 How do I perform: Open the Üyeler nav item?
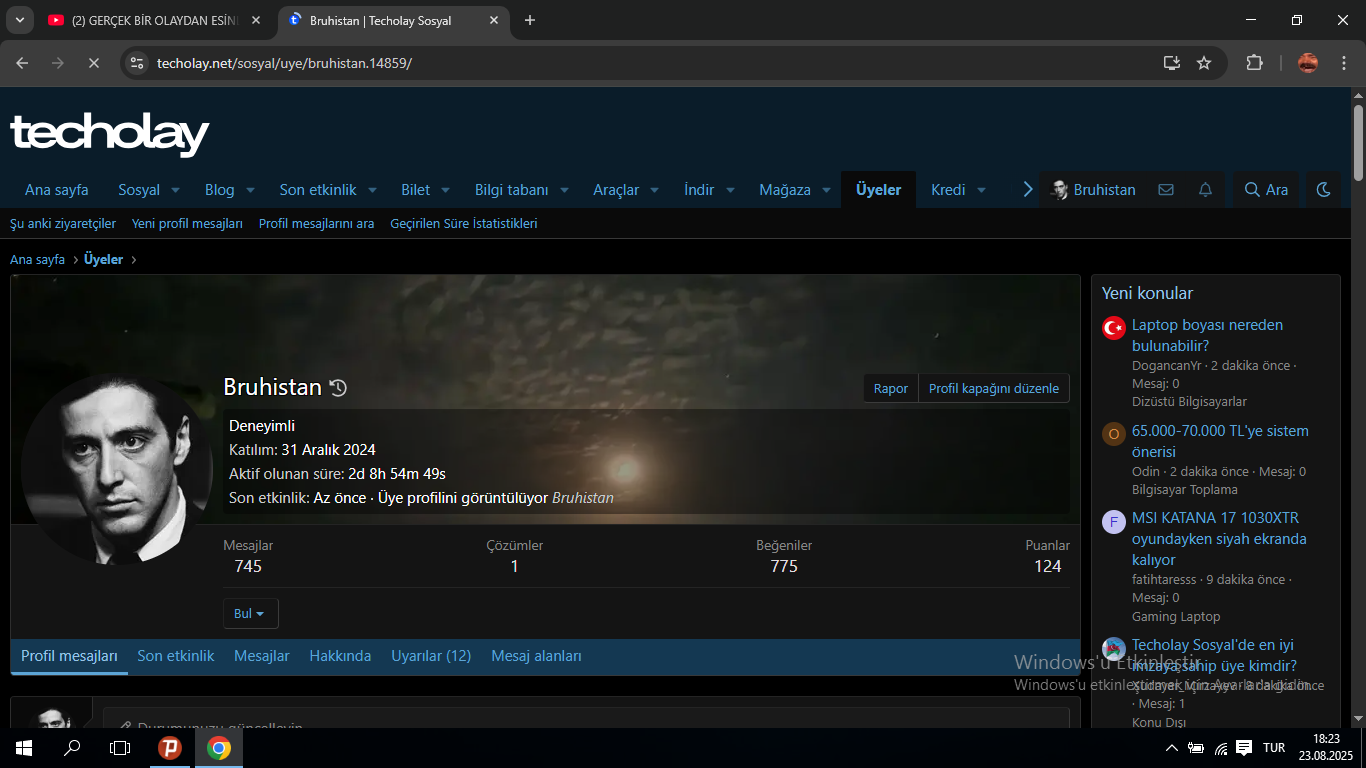[x=878, y=190]
